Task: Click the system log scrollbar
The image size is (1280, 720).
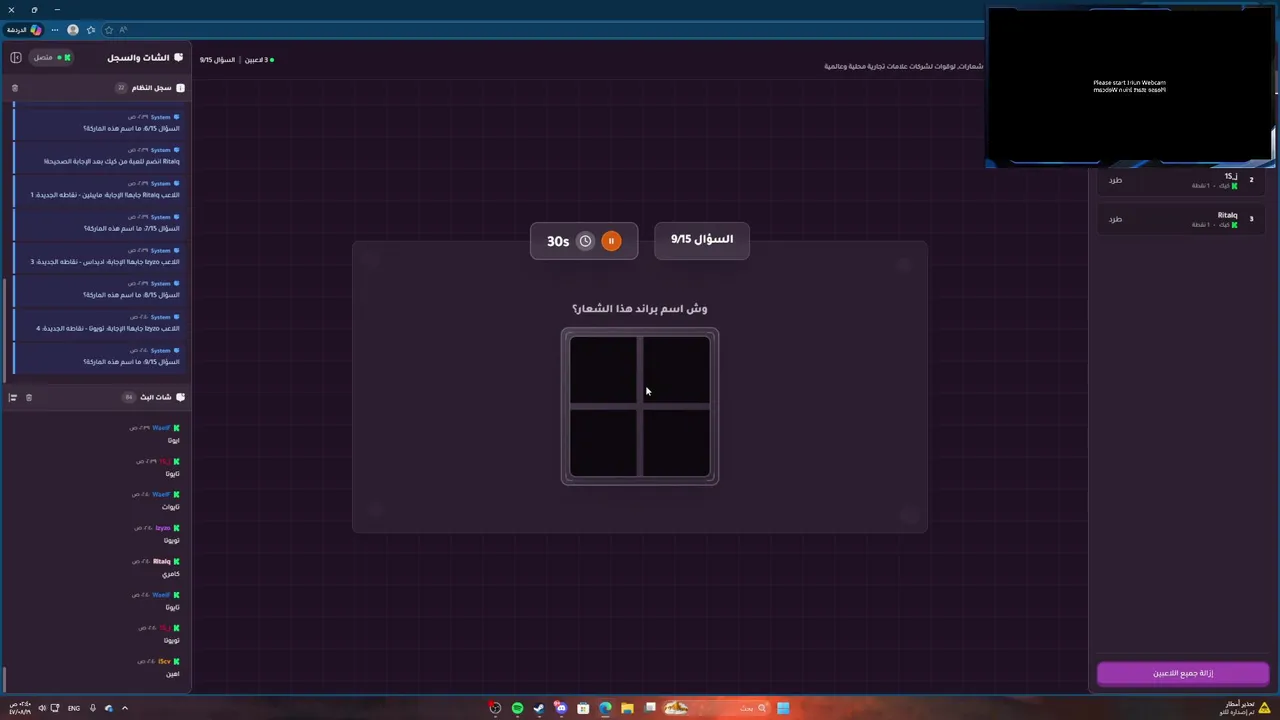Action: coord(5,330)
